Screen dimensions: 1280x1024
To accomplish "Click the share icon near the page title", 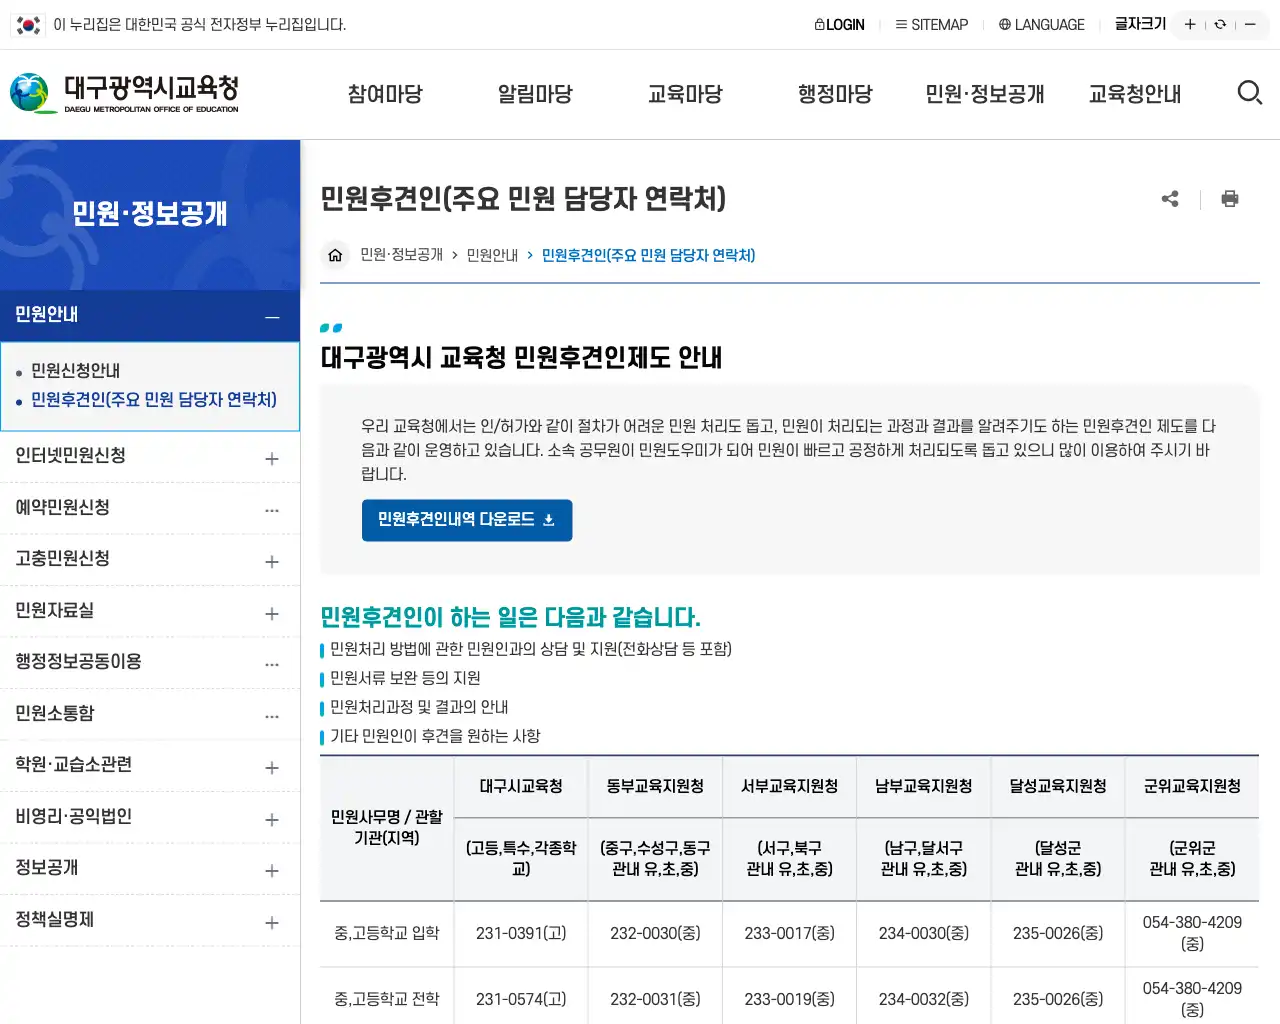I will (x=1170, y=199).
